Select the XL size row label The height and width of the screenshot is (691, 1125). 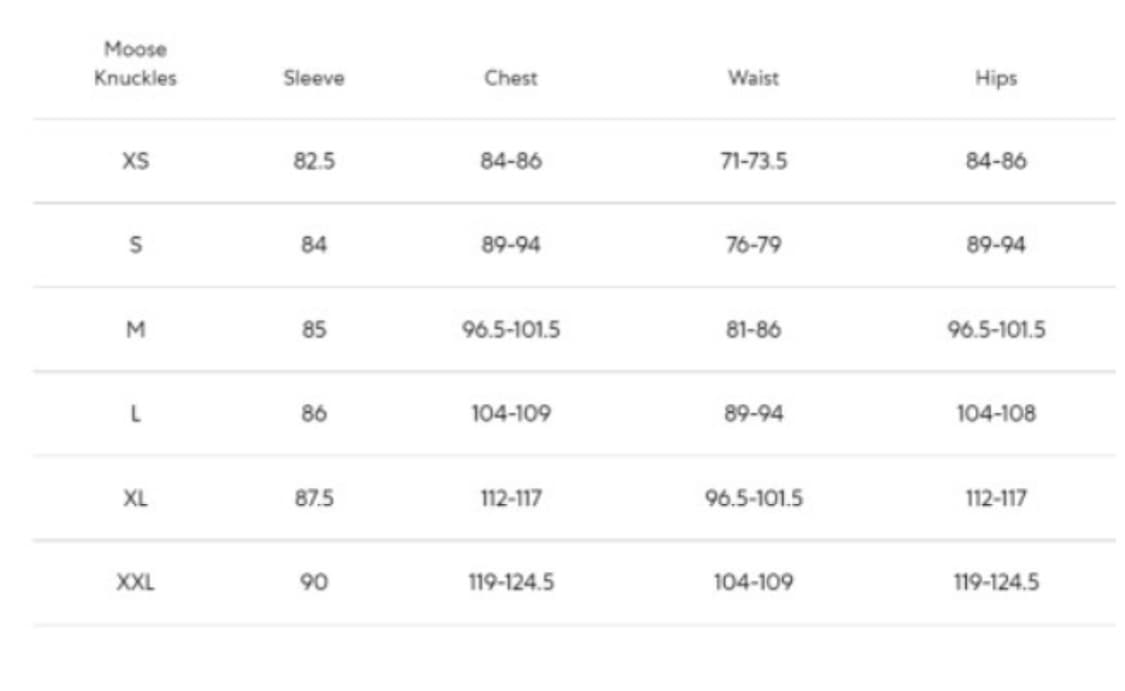pos(135,497)
